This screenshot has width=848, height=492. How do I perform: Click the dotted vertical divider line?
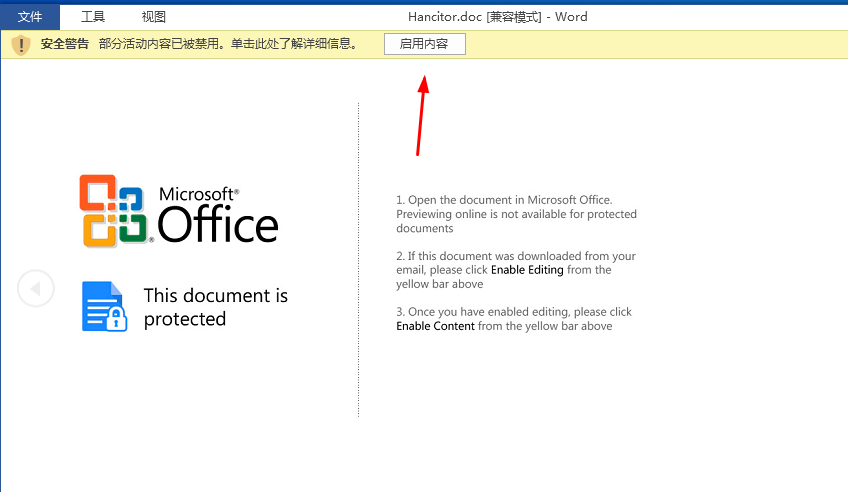359,260
